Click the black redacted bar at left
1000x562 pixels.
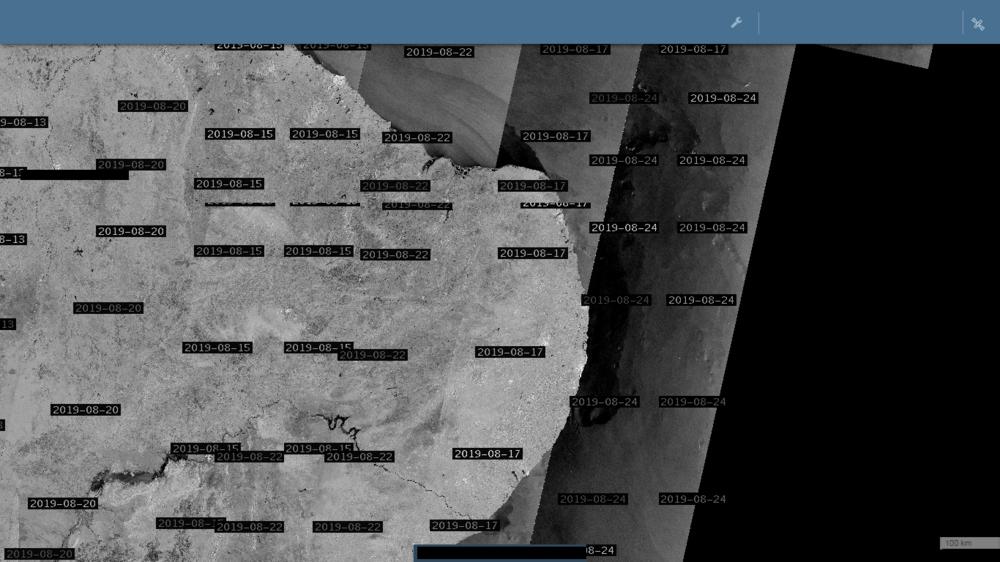pos(75,175)
